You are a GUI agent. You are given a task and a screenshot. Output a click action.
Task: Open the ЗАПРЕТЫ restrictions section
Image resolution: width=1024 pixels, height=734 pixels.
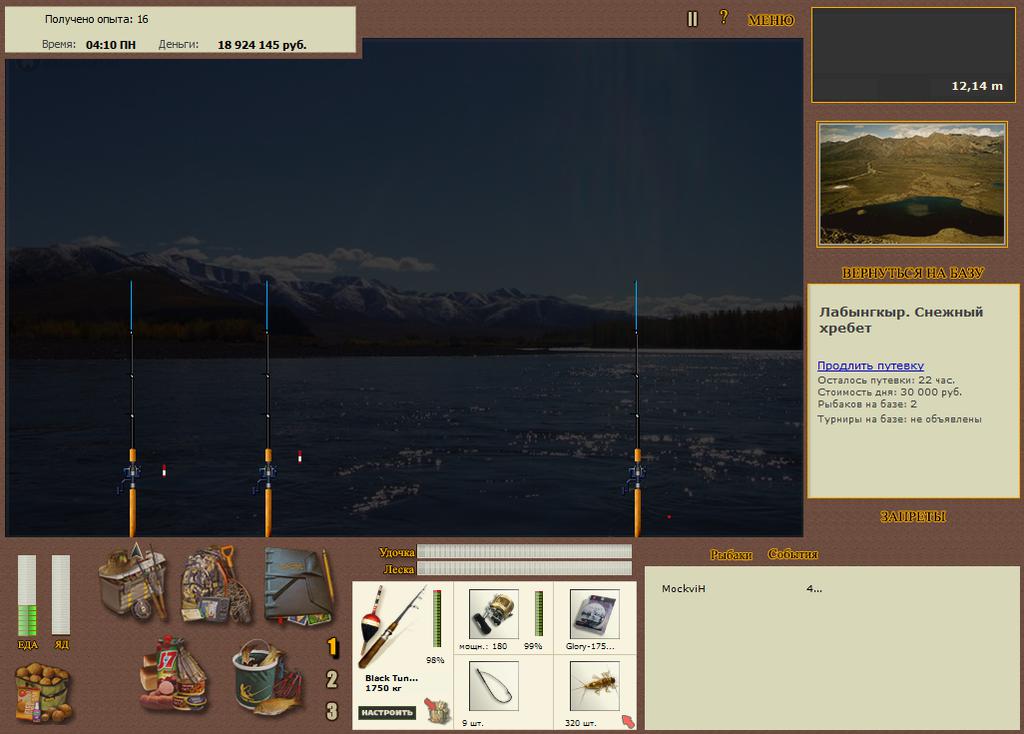tap(913, 517)
